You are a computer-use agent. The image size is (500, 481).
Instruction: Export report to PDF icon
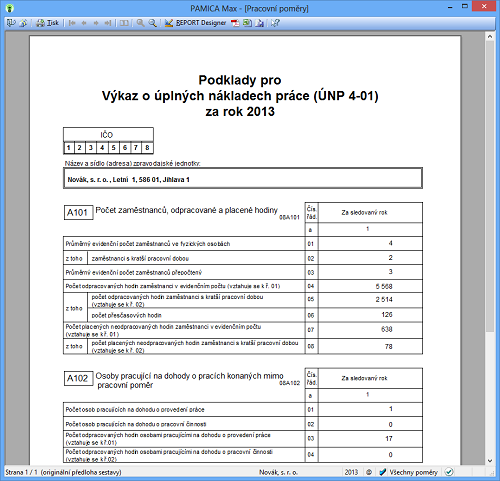pyautogui.click(x=235, y=23)
